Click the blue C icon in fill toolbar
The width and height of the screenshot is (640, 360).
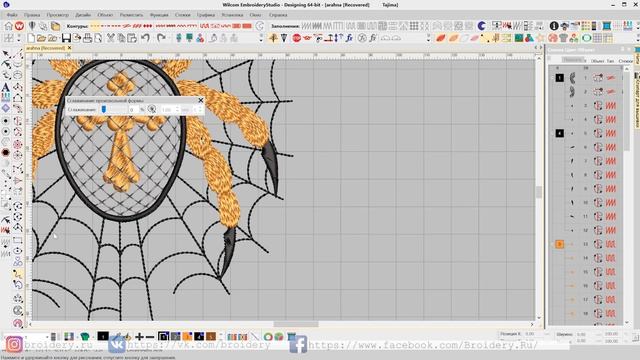coord(482,26)
